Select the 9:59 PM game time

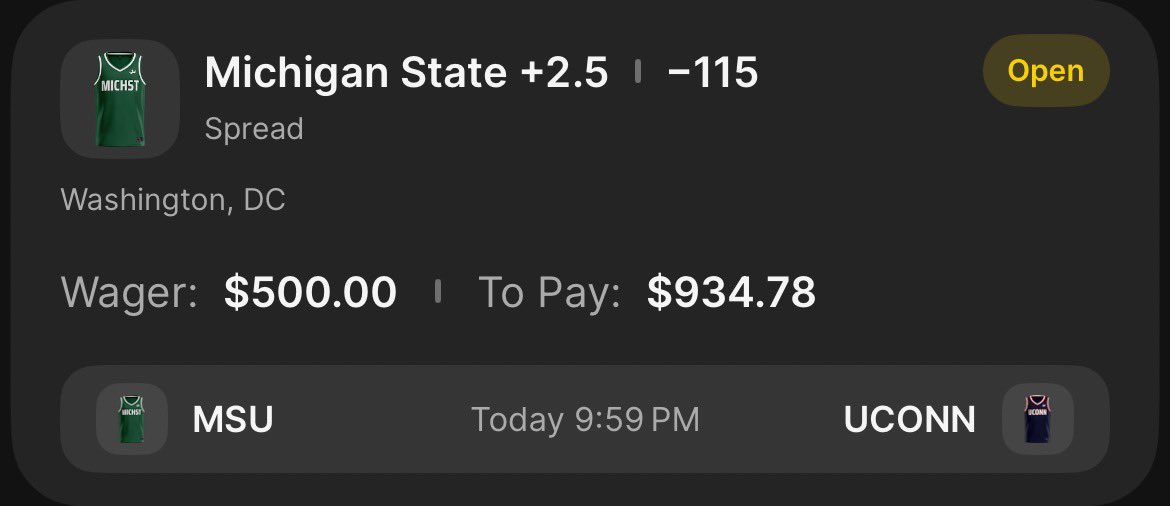tap(637, 420)
